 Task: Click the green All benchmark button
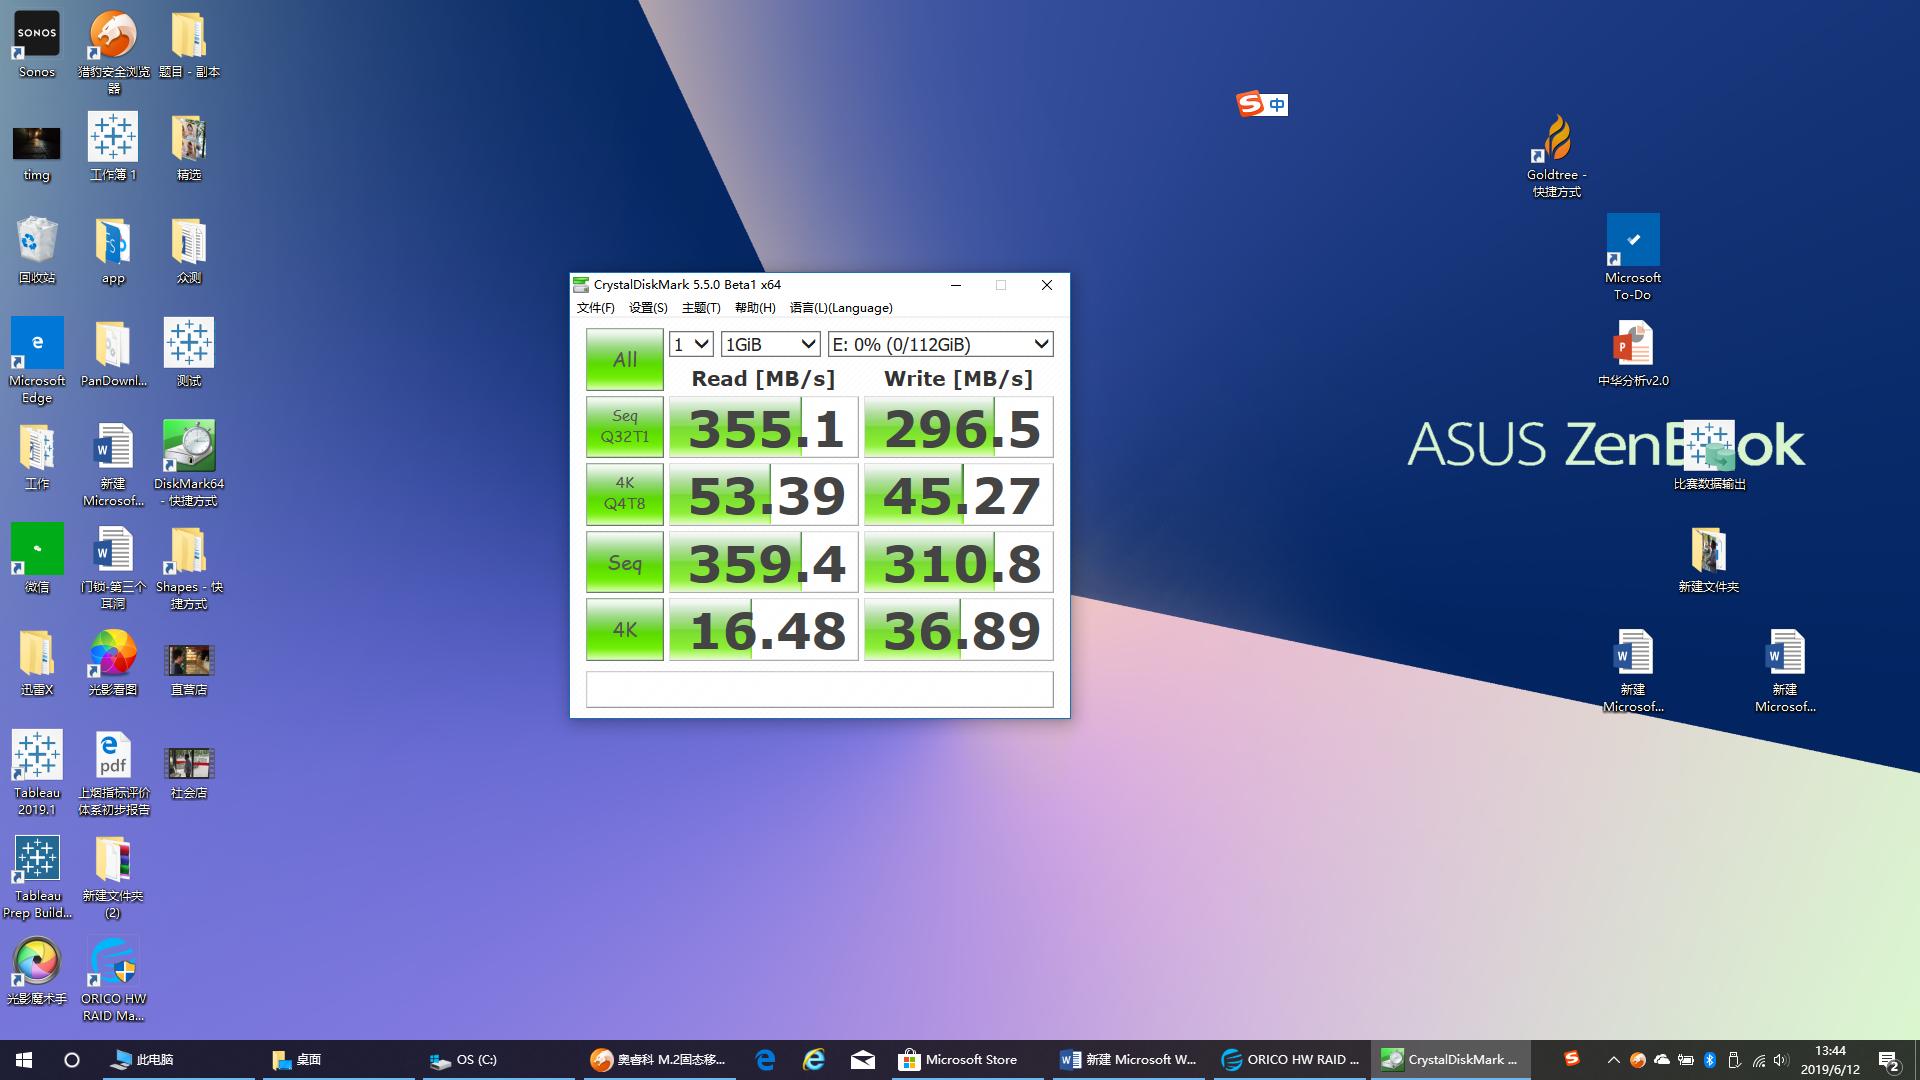pos(624,359)
